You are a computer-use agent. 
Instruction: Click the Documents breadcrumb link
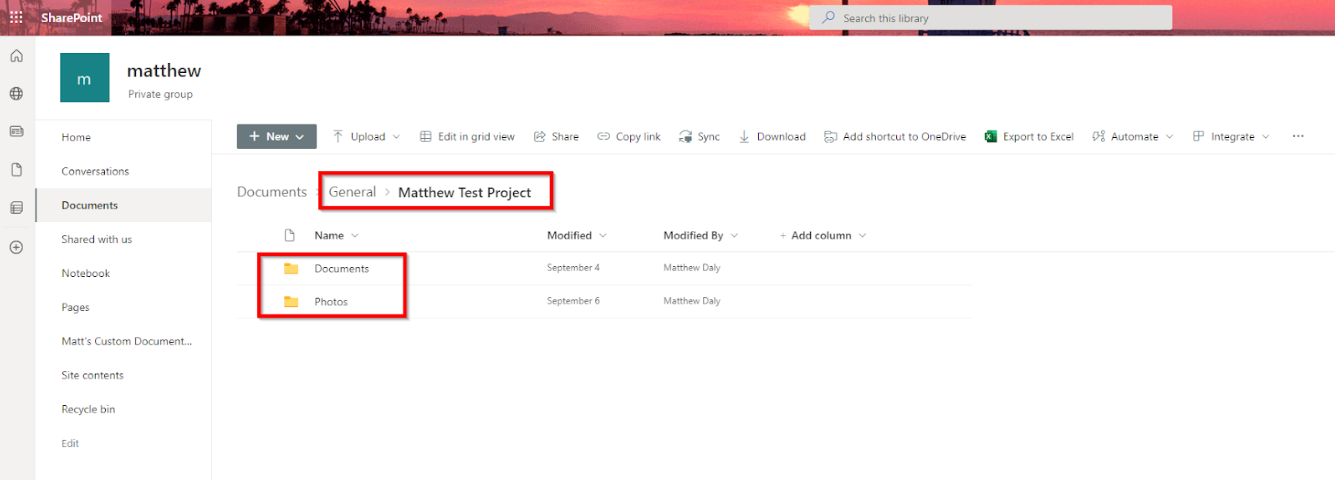coord(272,192)
